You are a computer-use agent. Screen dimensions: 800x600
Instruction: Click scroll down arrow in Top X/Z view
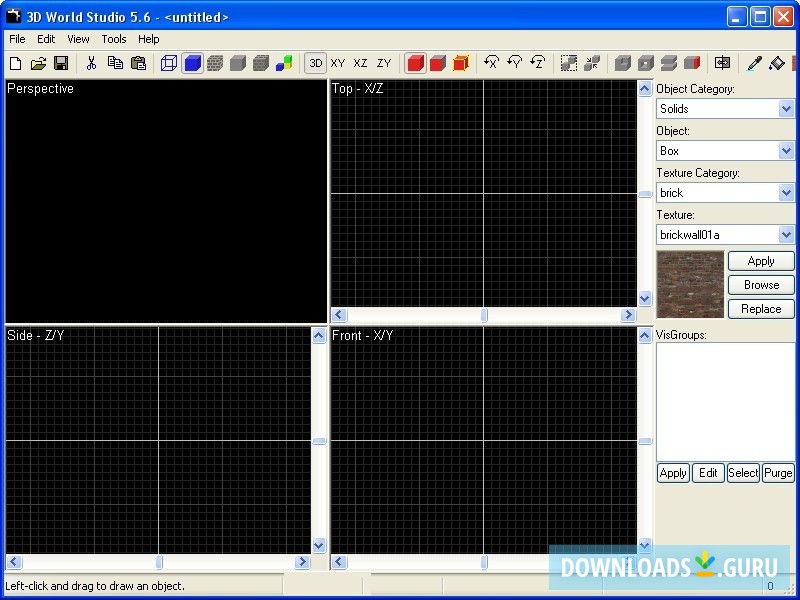(645, 298)
